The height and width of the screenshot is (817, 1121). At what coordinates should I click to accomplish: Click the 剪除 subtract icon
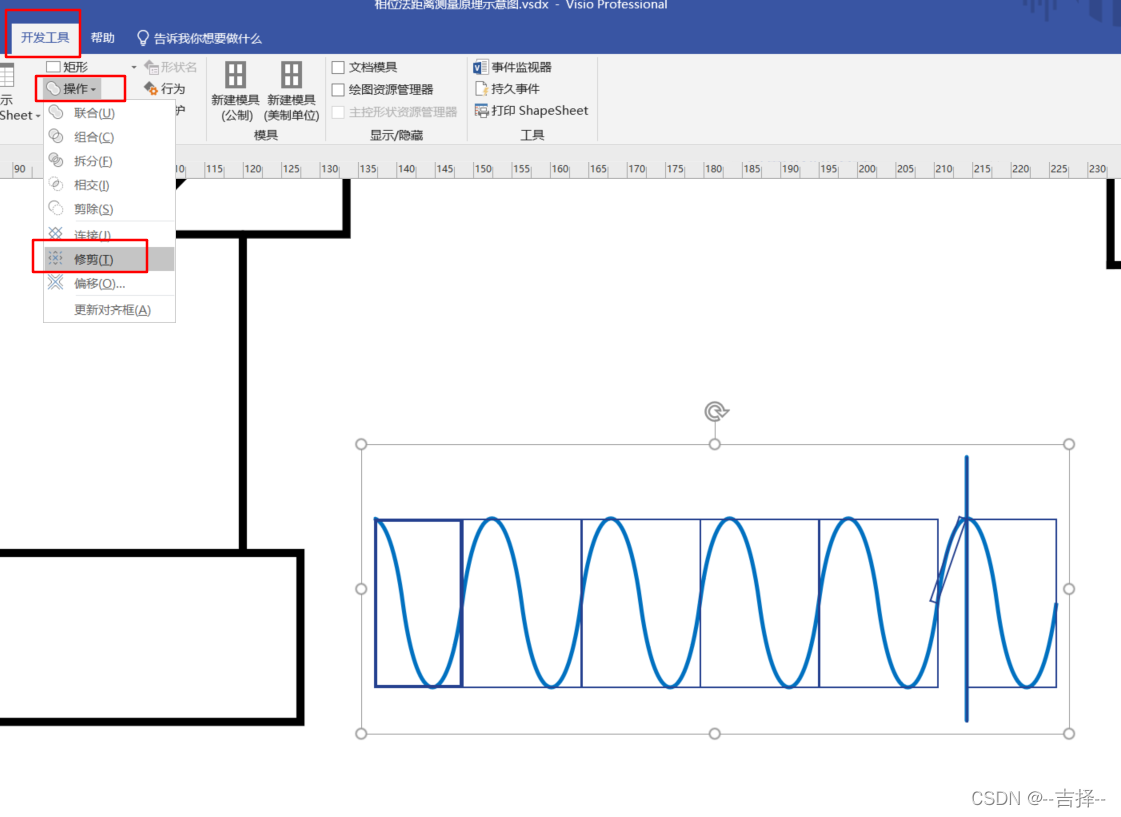point(56,208)
